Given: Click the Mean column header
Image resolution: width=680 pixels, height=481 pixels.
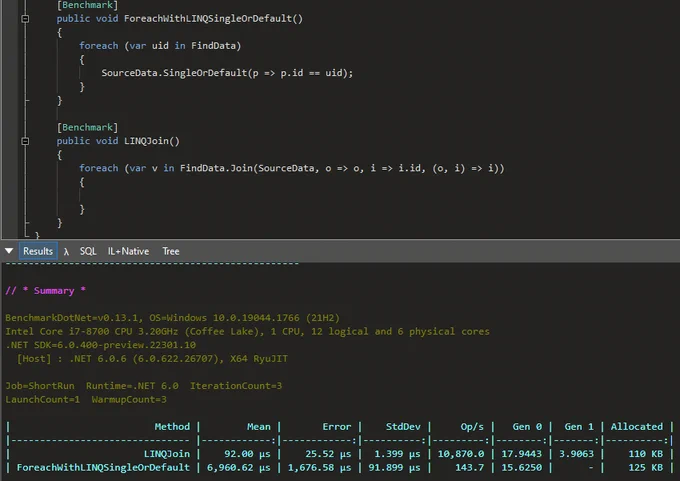Looking at the screenshot, I should click(259, 427).
